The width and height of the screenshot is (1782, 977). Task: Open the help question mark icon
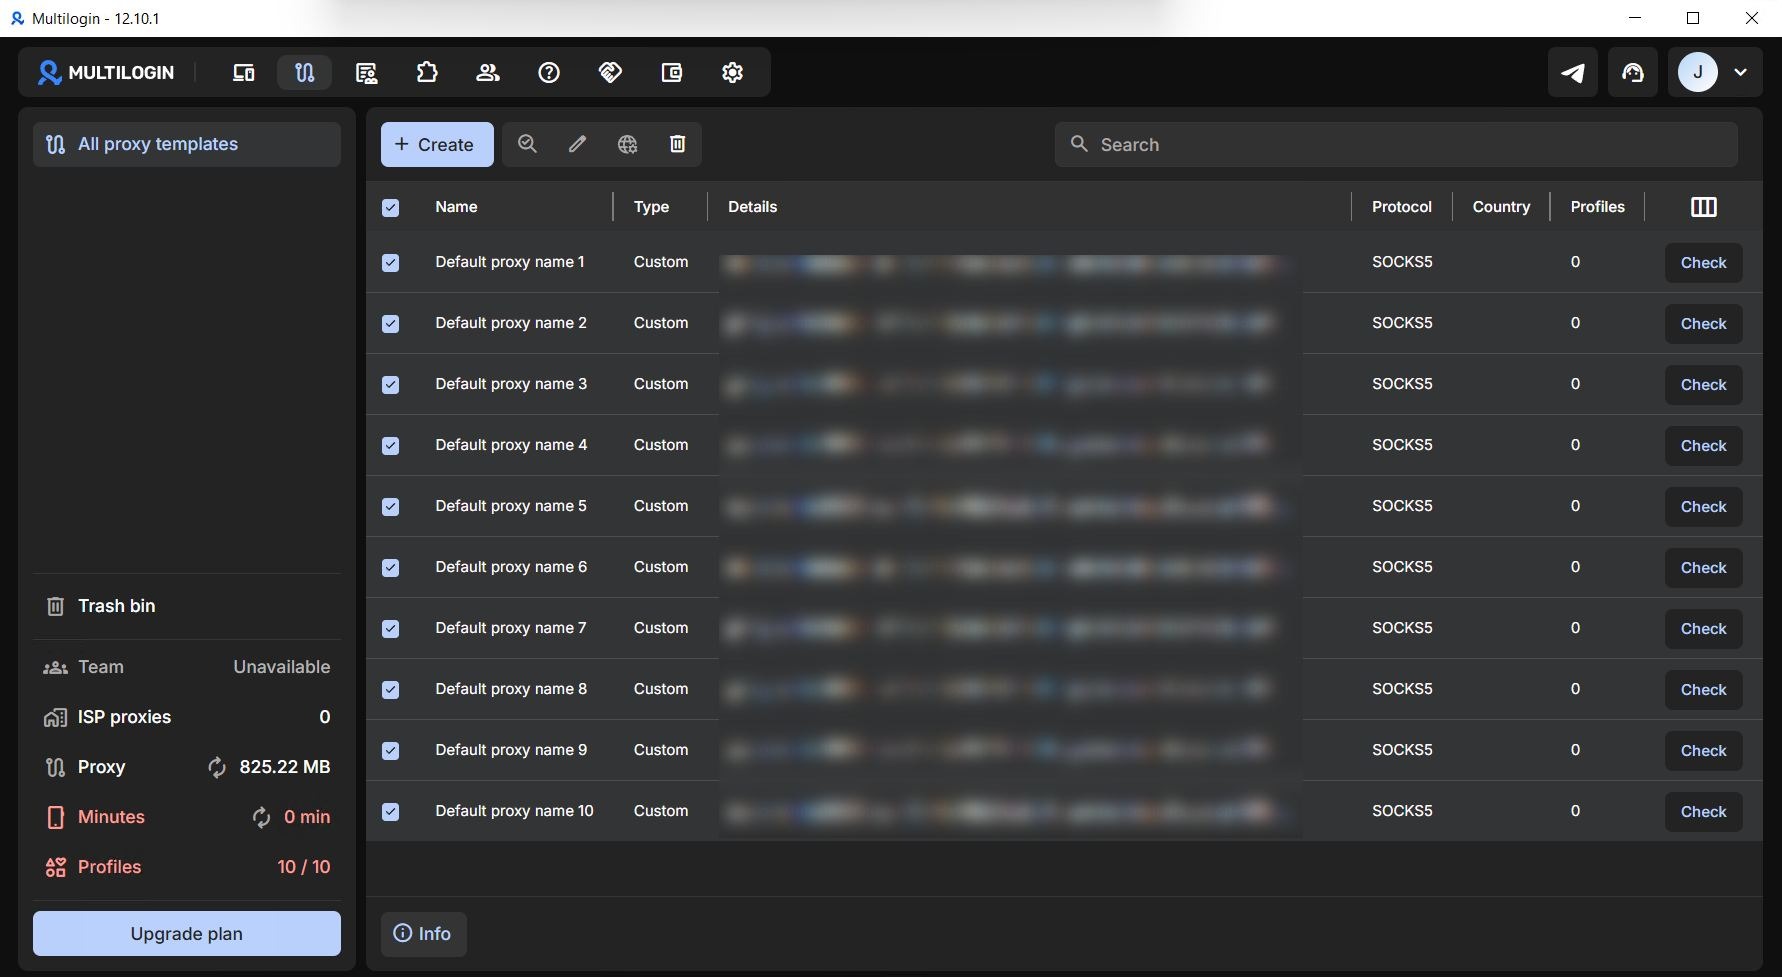(x=549, y=72)
